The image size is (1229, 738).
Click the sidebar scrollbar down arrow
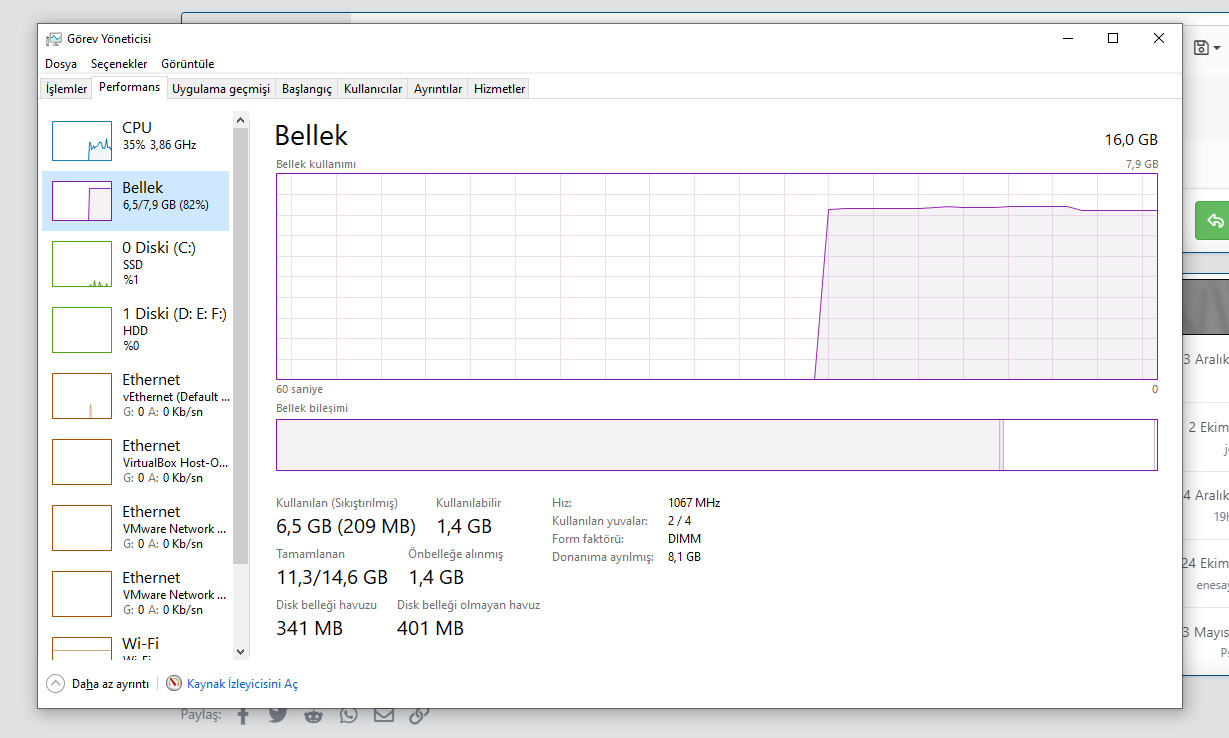[x=240, y=652]
